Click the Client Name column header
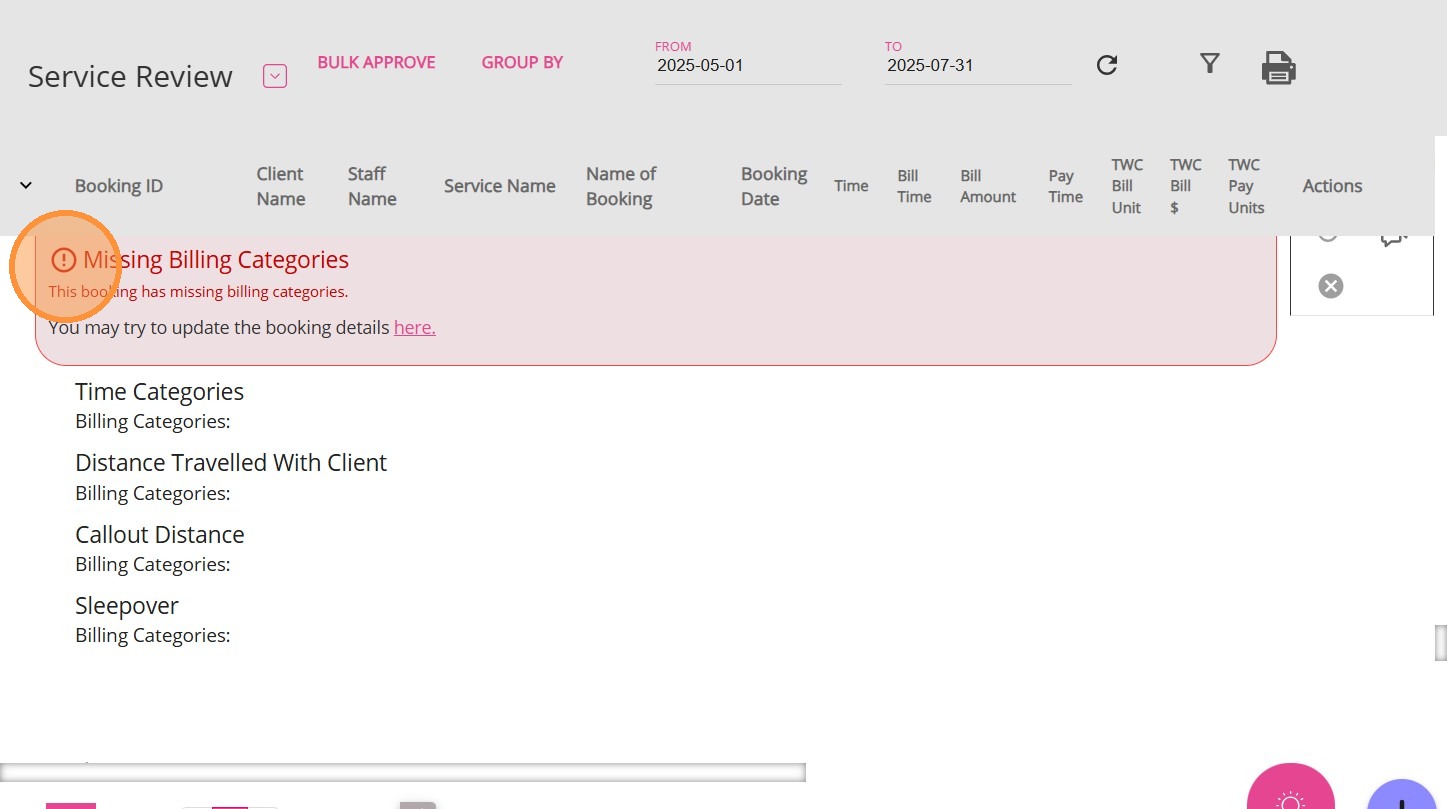The image size is (1447, 809). (x=281, y=186)
